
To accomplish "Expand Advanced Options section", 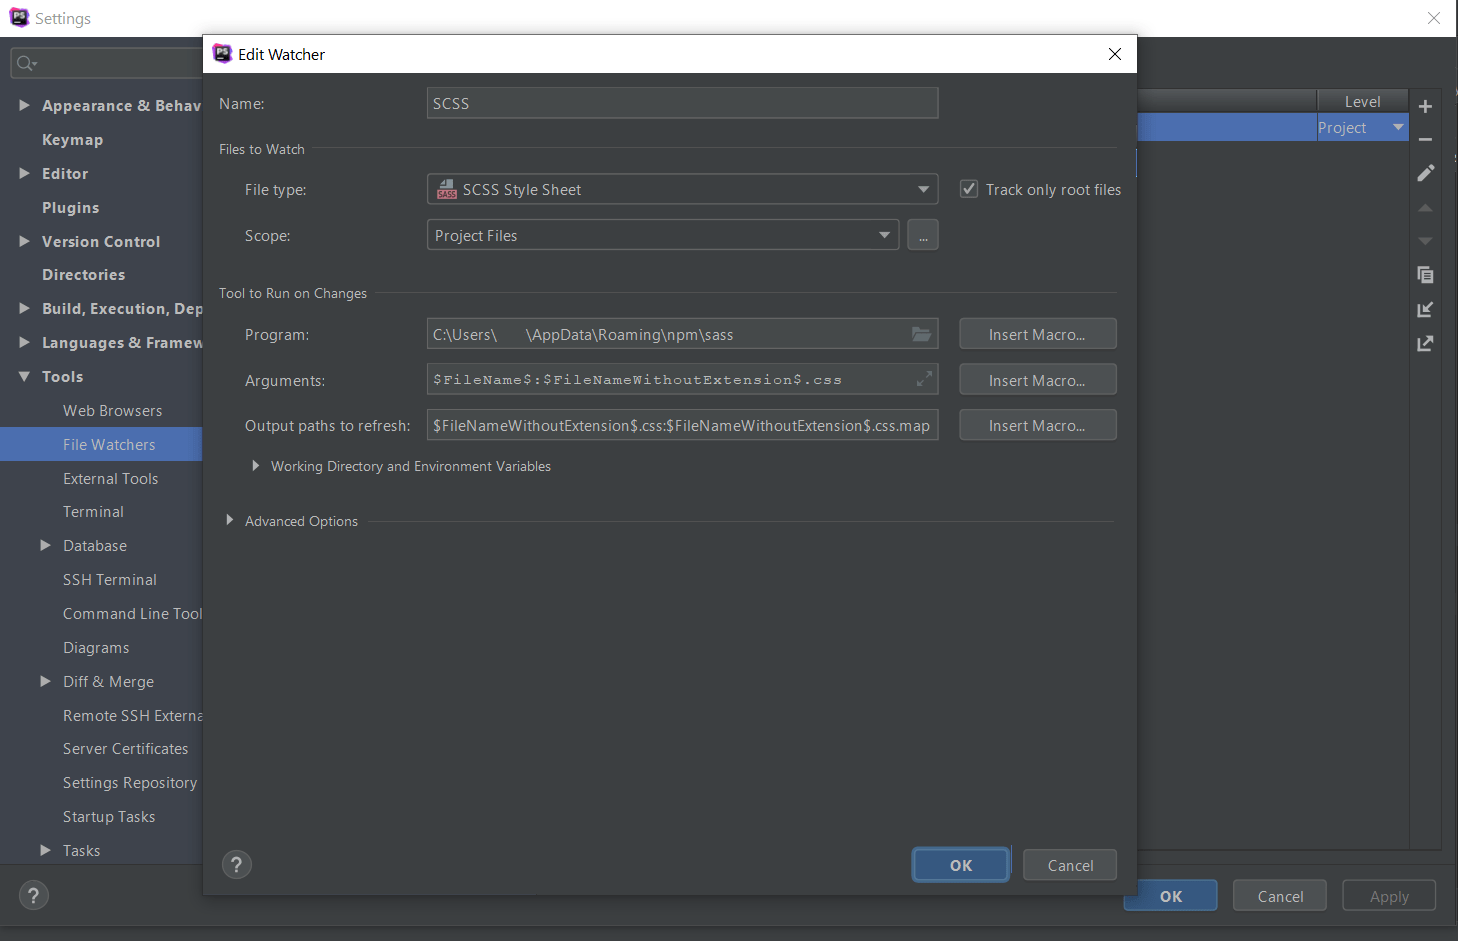I will (230, 520).
